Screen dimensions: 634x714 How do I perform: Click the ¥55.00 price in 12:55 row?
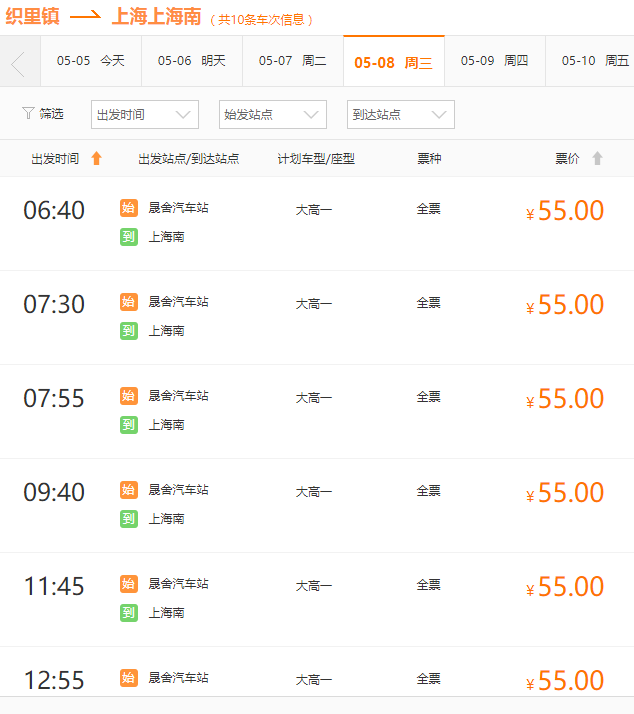[x=565, y=681]
